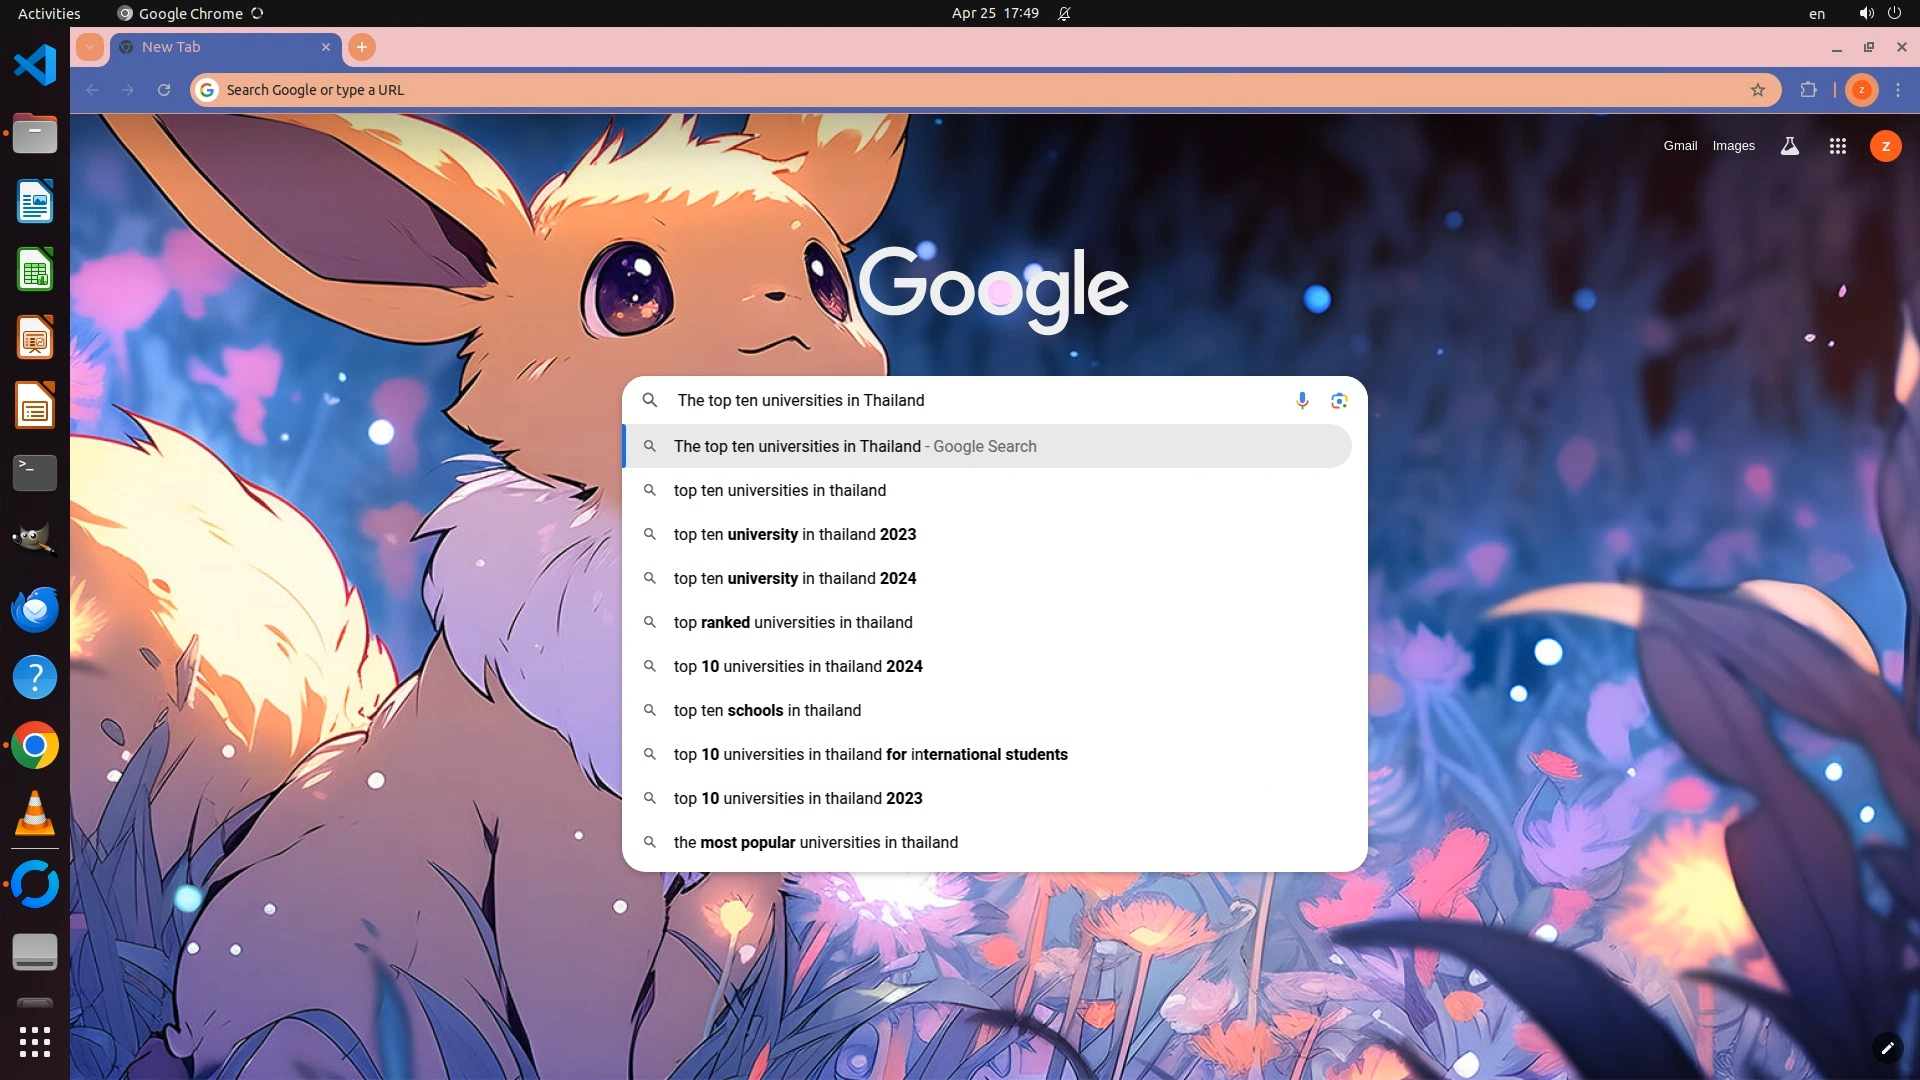The width and height of the screenshot is (1920, 1080).
Task: Open the Google apps grid
Action: click(1838, 146)
